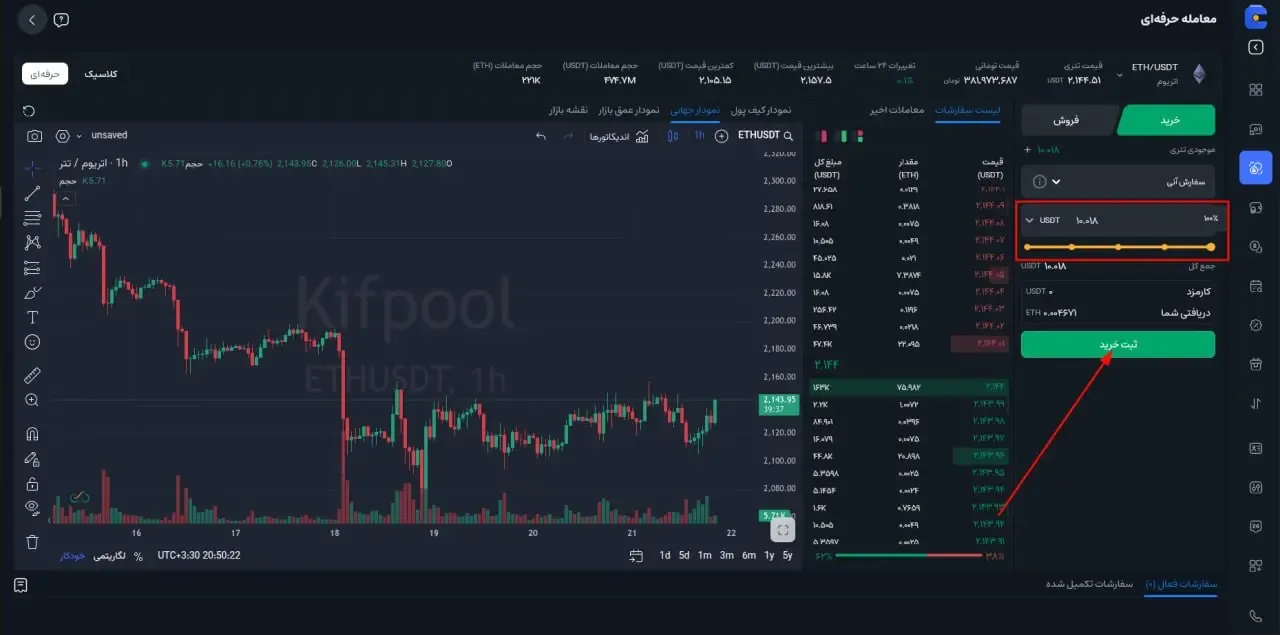
Task: Click the zoom in magnifier tool
Action: tap(32, 400)
